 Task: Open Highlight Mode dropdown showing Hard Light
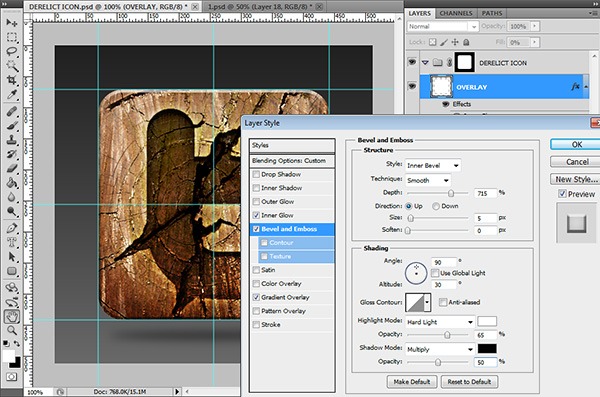click(440, 322)
